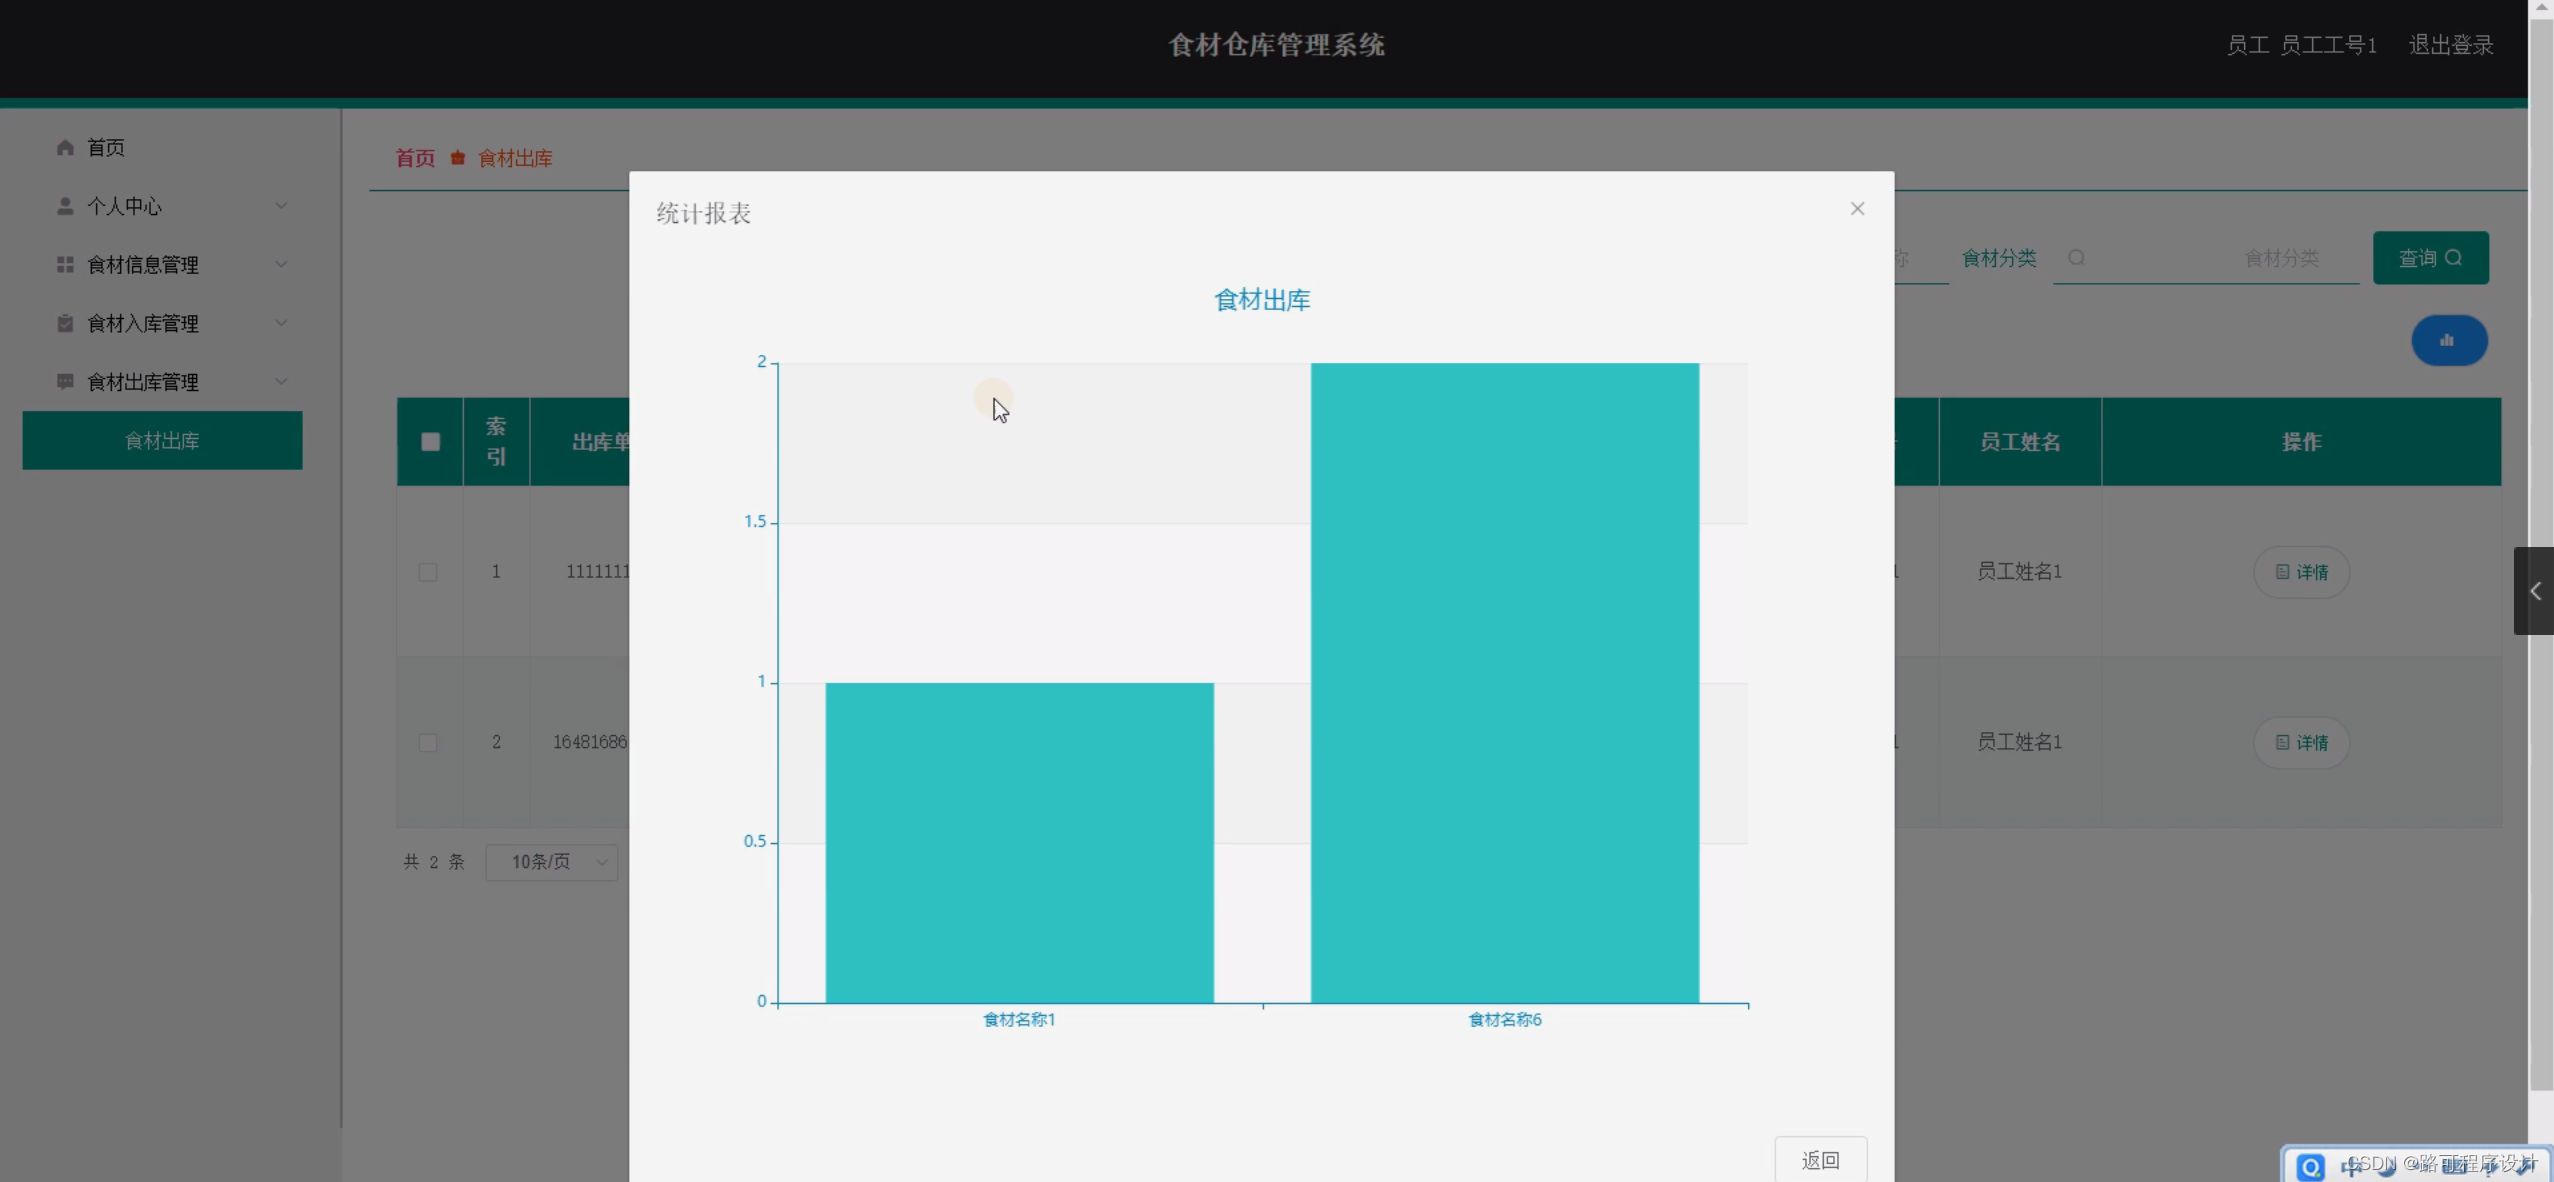Click the message icon beside 食材出库管理

pos(65,382)
